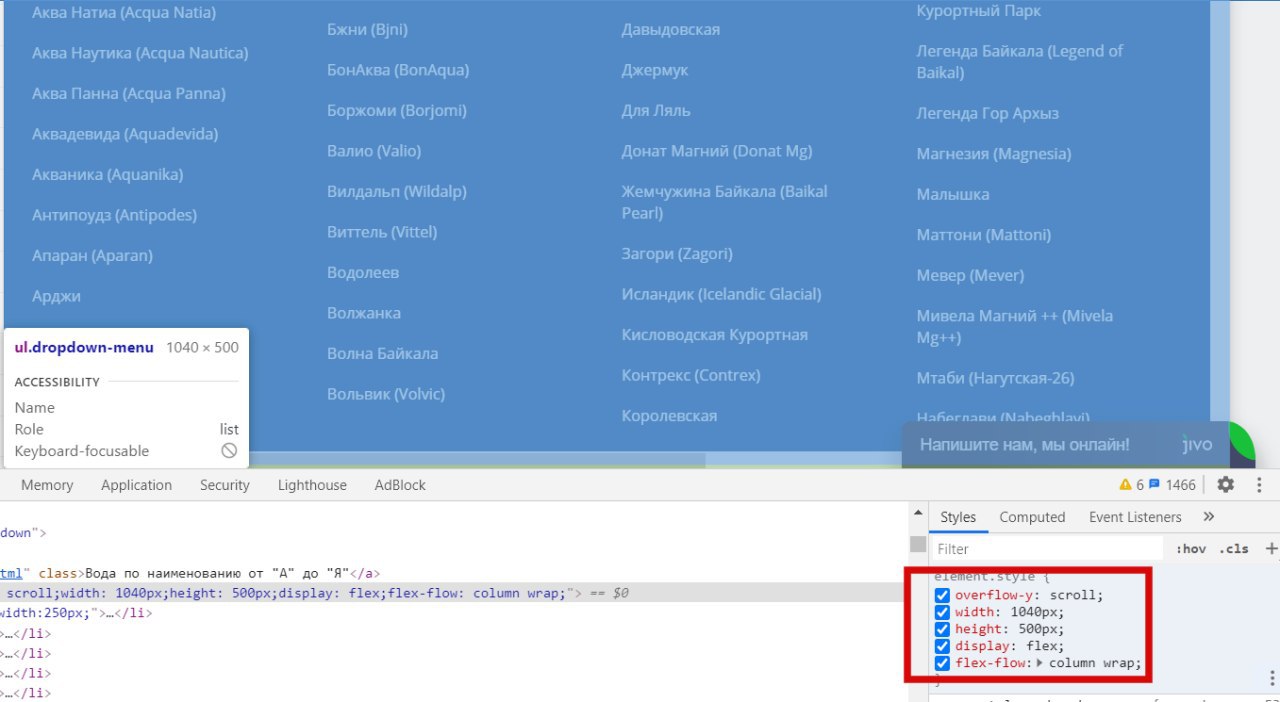This screenshot has width=1280, height=702.
Task: Click the blue messages count icon
Action: click(x=1154, y=485)
